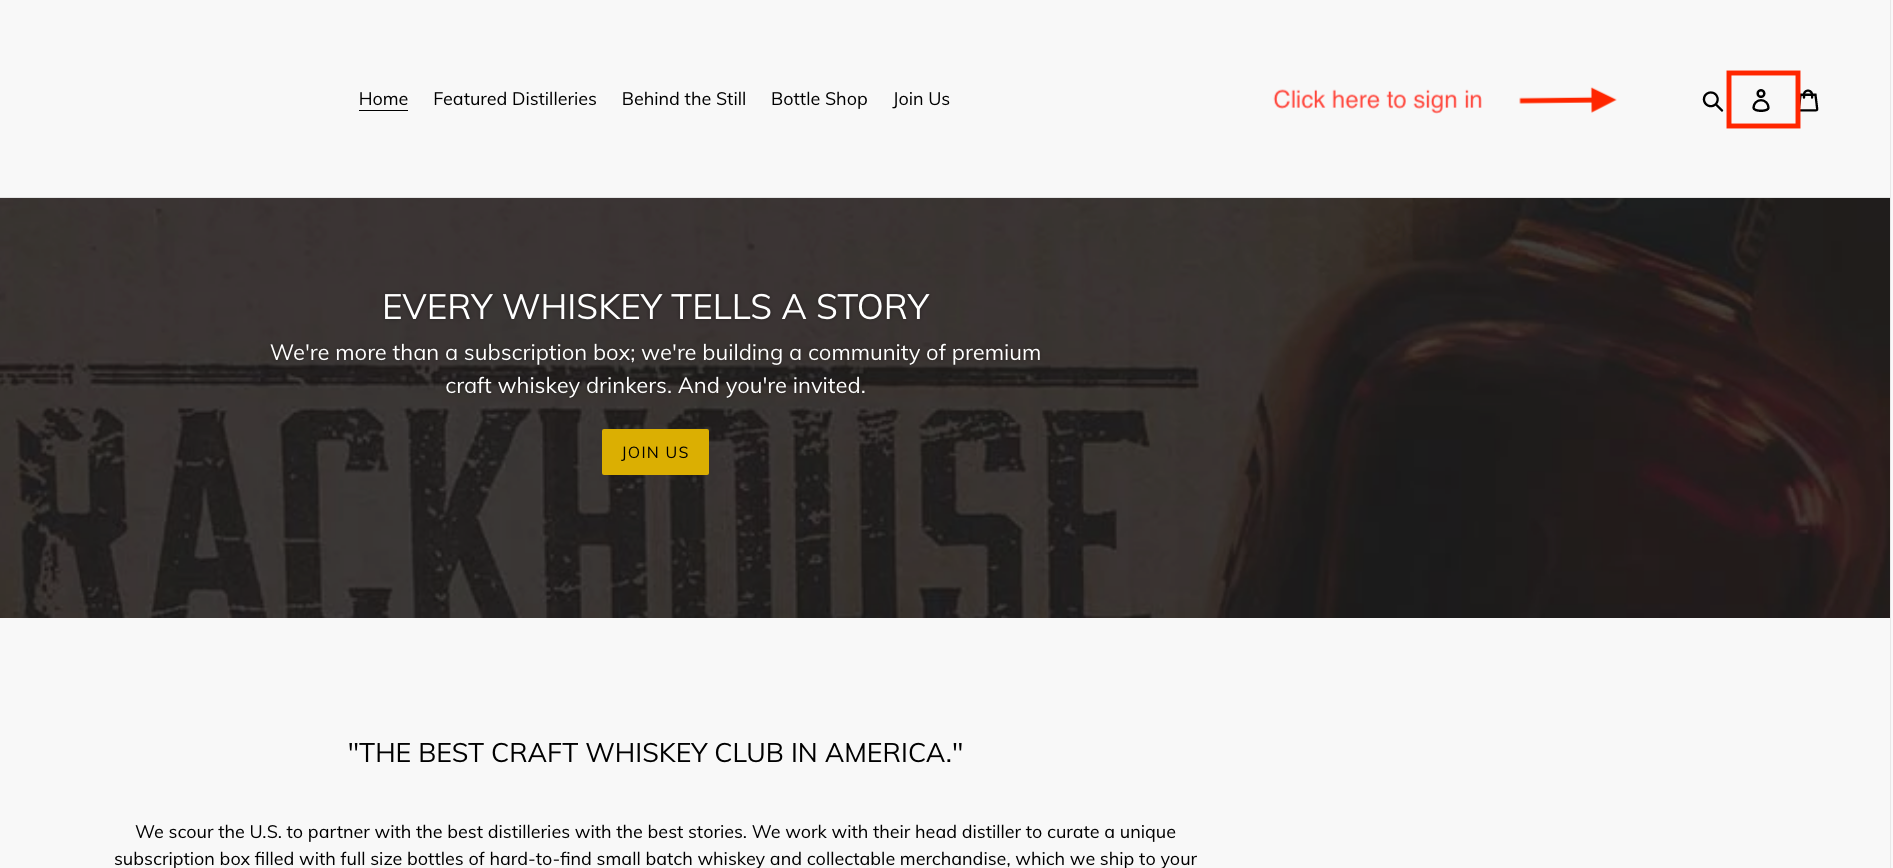Click the Every Whiskey Tells a Story heading
Image resolution: width=1893 pixels, height=868 pixels.
tap(656, 307)
